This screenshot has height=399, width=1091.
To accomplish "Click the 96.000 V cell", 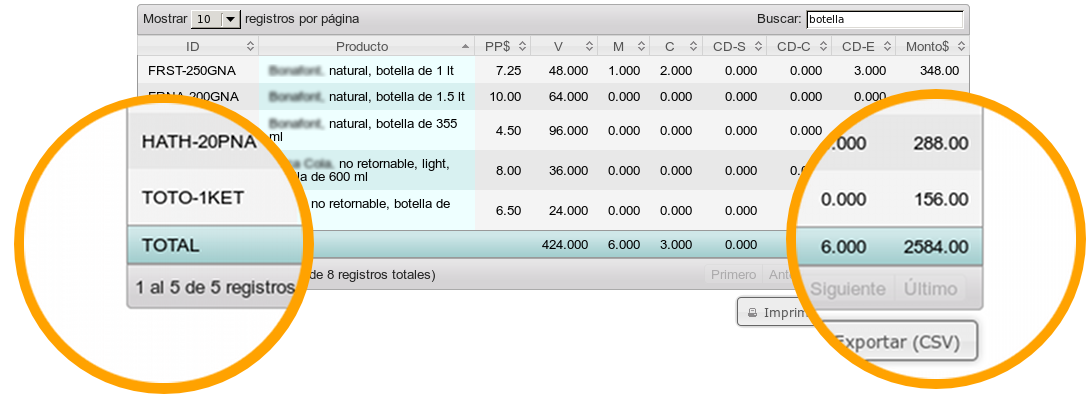I will coord(568,130).
